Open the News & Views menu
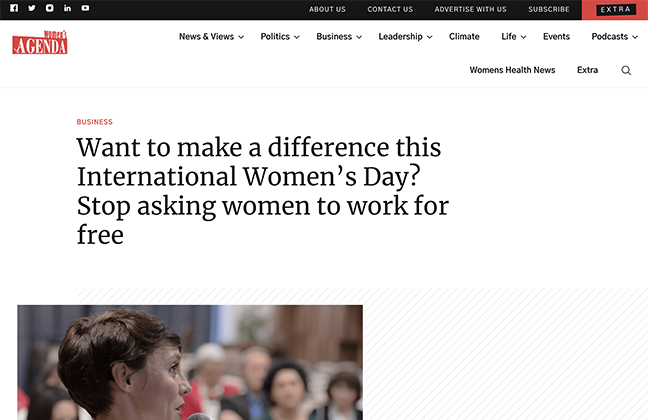The image size is (648, 420). tap(206, 36)
